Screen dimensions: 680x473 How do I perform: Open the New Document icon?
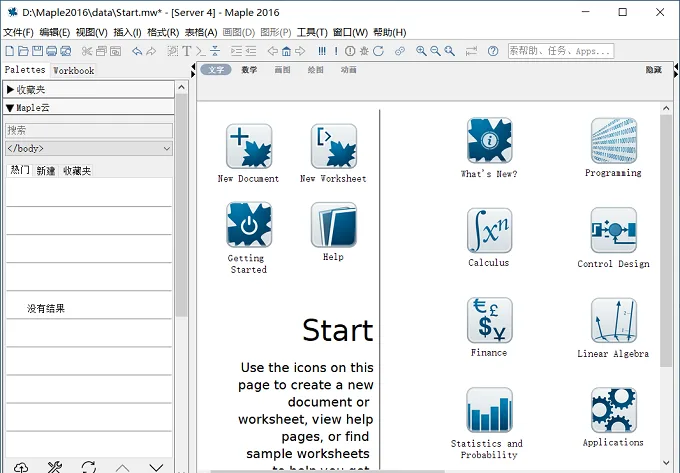249,147
